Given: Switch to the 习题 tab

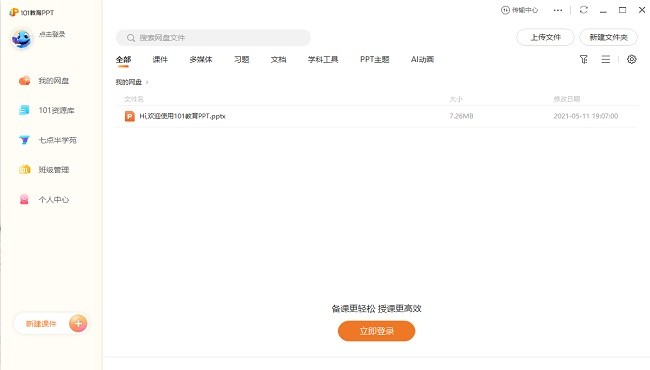Looking at the screenshot, I should tap(241, 60).
